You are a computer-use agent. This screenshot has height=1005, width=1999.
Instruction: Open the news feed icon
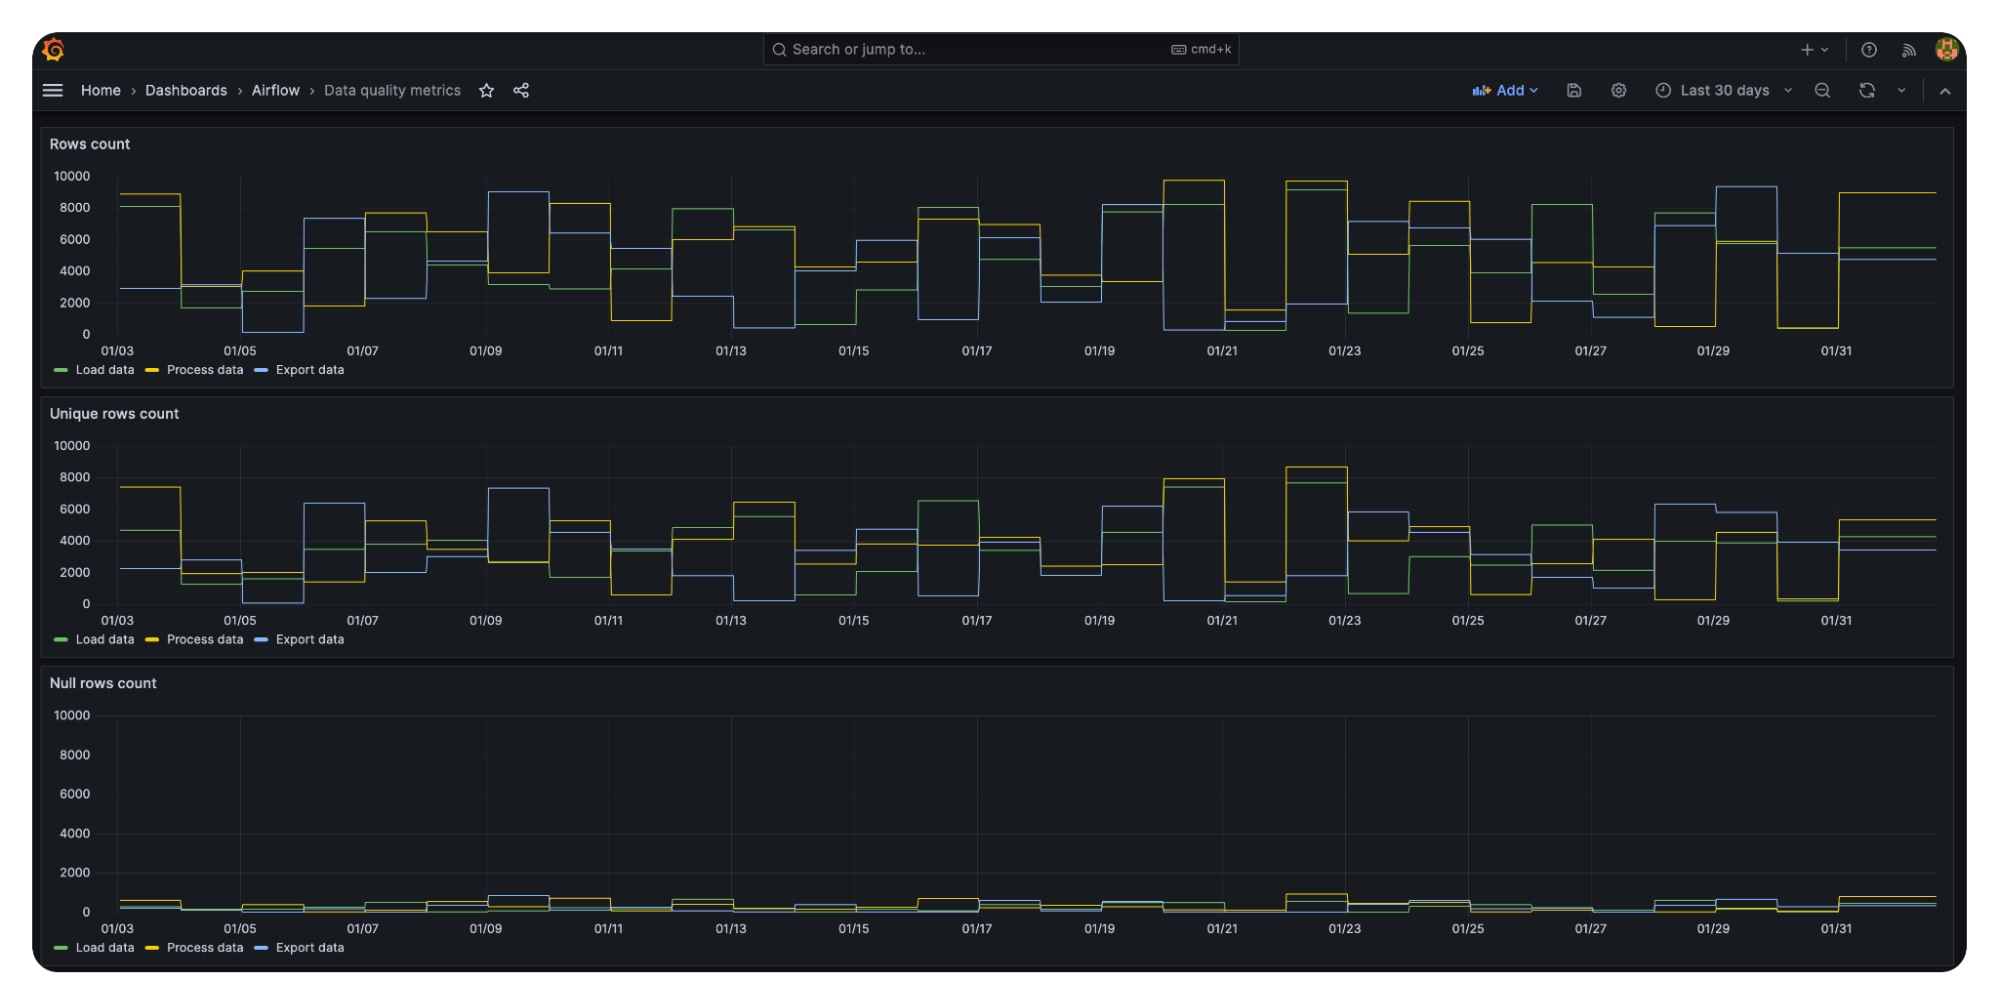(x=1908, y=49)
